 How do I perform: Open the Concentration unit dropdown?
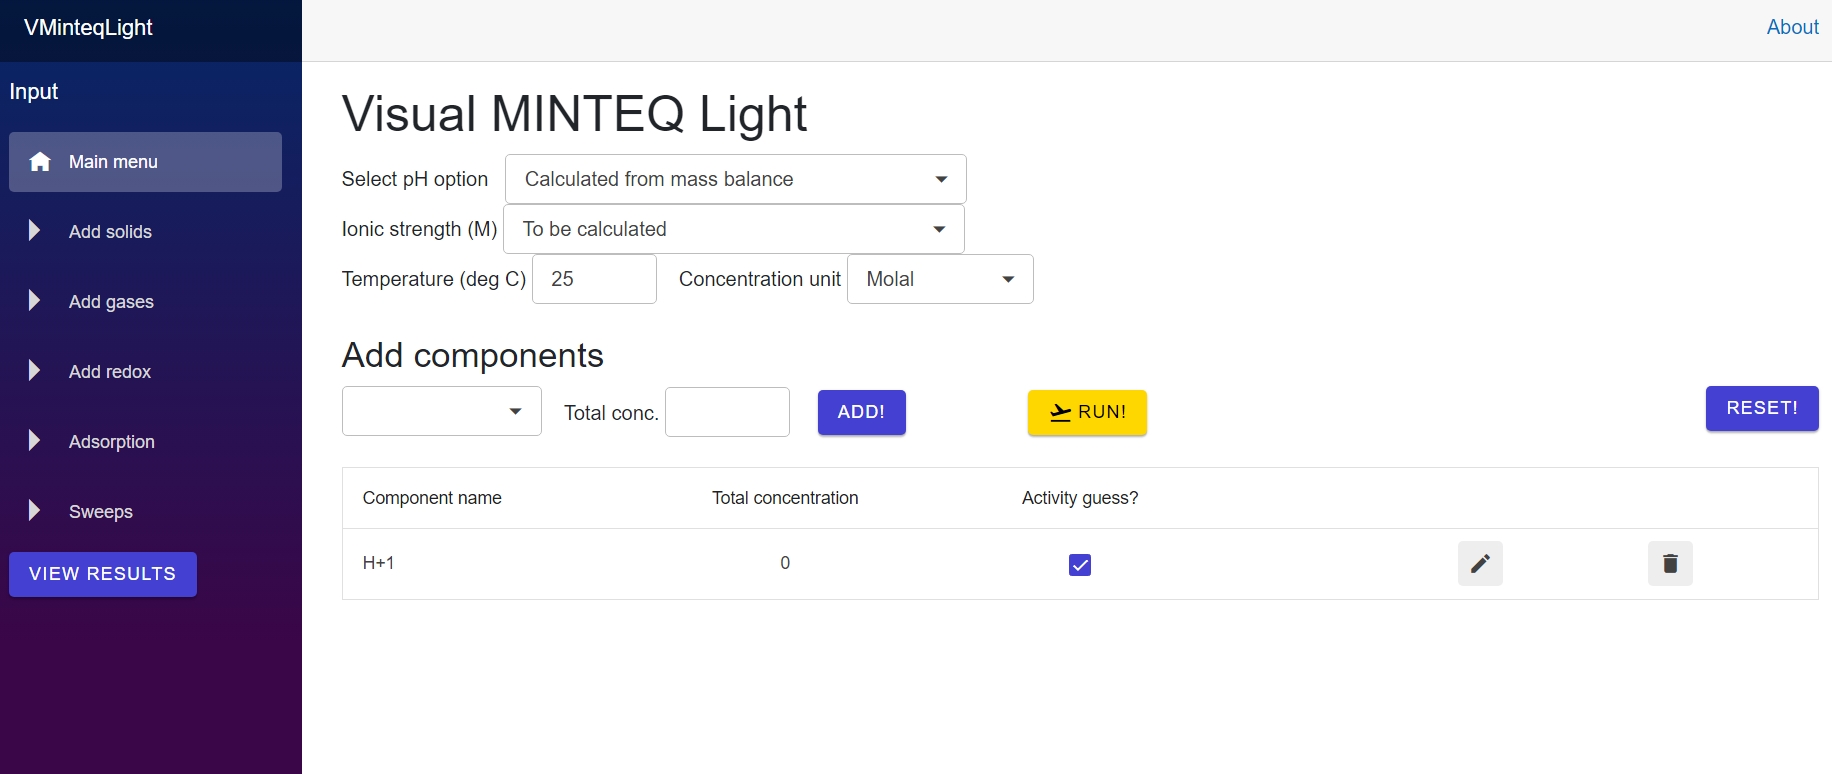(939, 279)
